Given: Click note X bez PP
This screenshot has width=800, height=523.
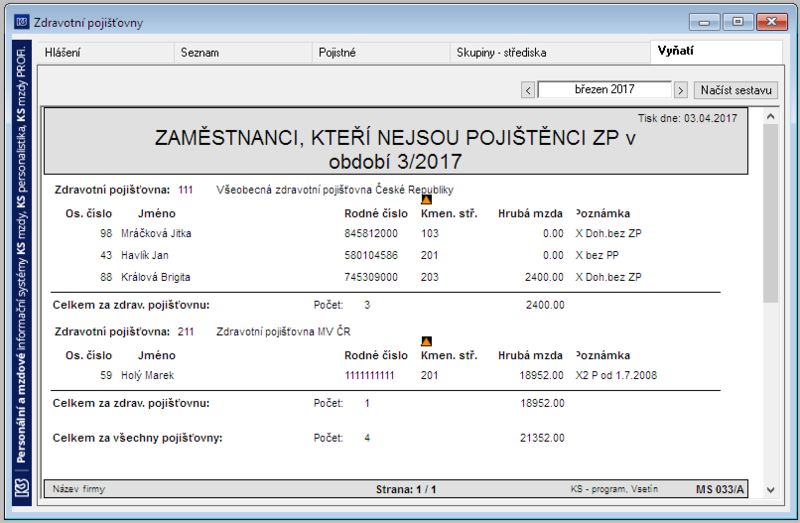Looking at the screenshot, I should point(596,255).
